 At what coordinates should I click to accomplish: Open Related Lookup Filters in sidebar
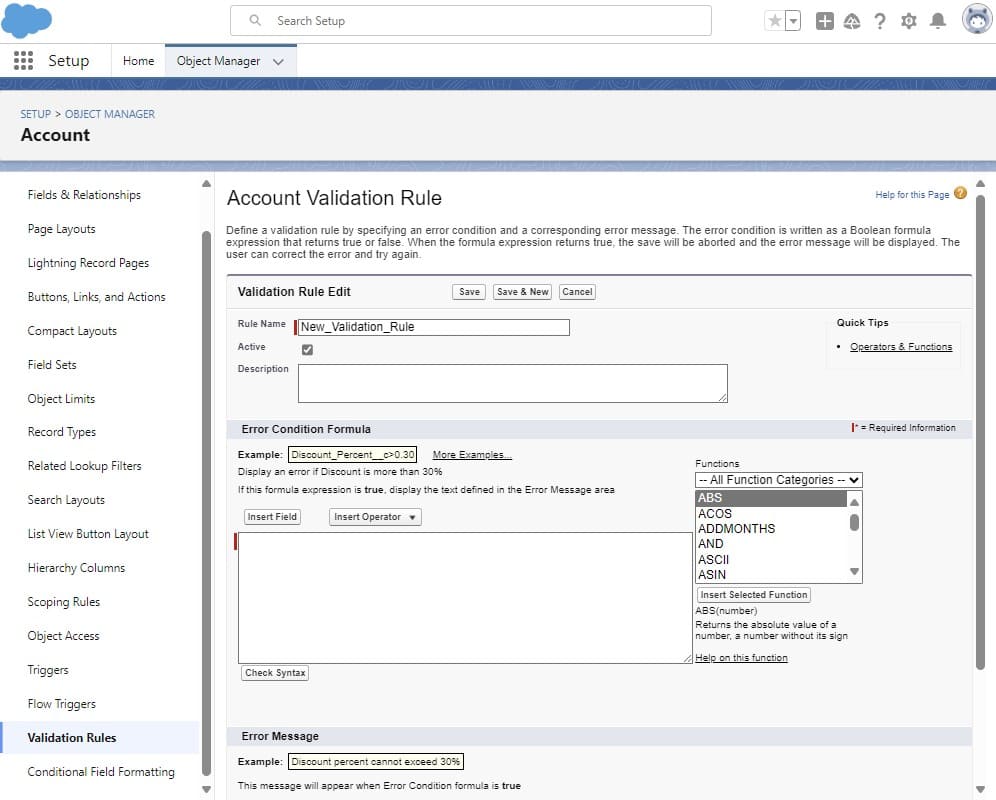pyautogui.click(x=84, y=466)
